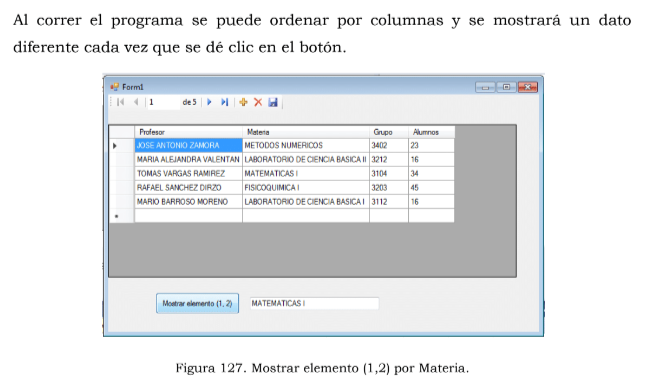Viewport: 656px width, 381px height.
Task: Click the 'de 5' record count label
Action: coord(189,102)
